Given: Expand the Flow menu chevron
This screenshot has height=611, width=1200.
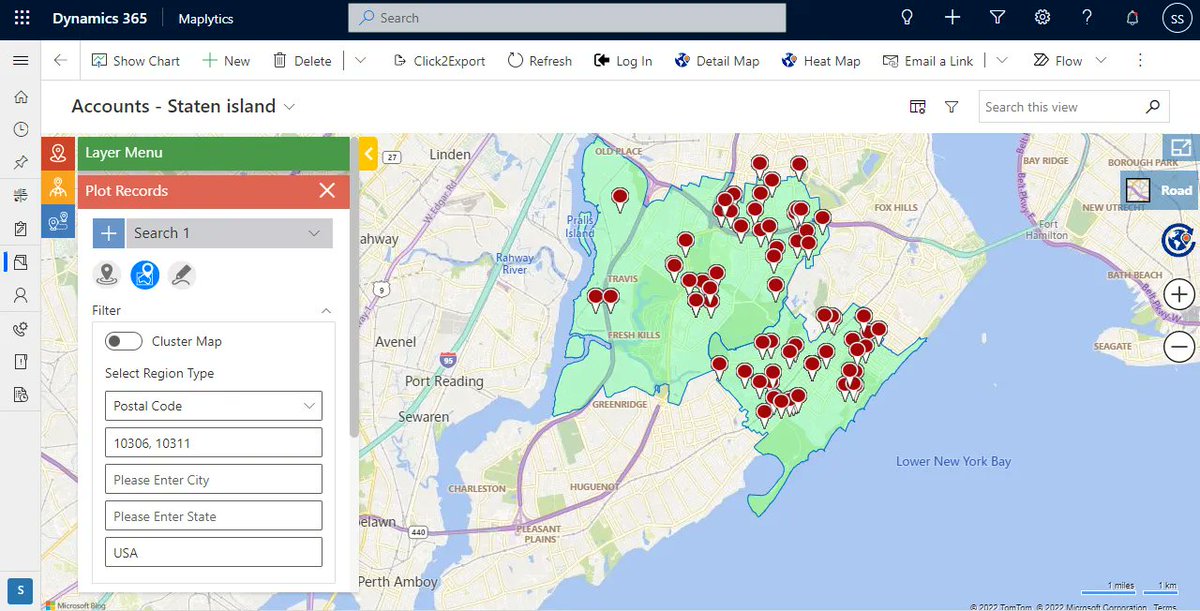Looking at the screenshot, I should [x=1101, y=61].
